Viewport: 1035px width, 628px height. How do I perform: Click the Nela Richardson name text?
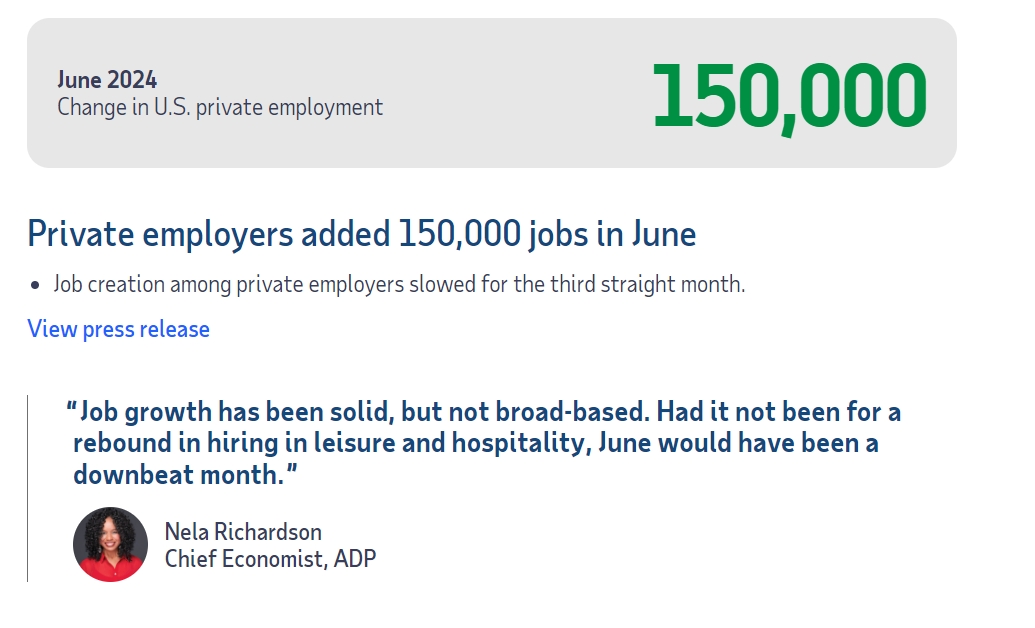pos(243,531)
